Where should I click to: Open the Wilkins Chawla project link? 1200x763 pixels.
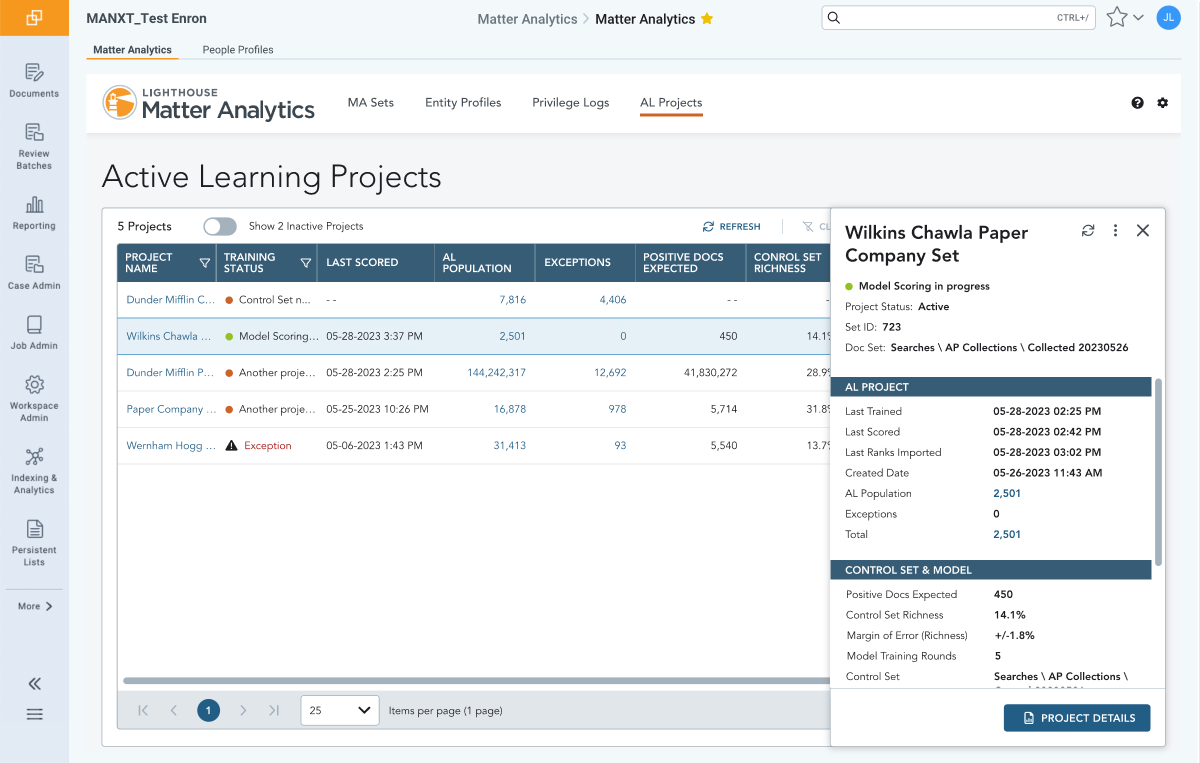point(169,337)
